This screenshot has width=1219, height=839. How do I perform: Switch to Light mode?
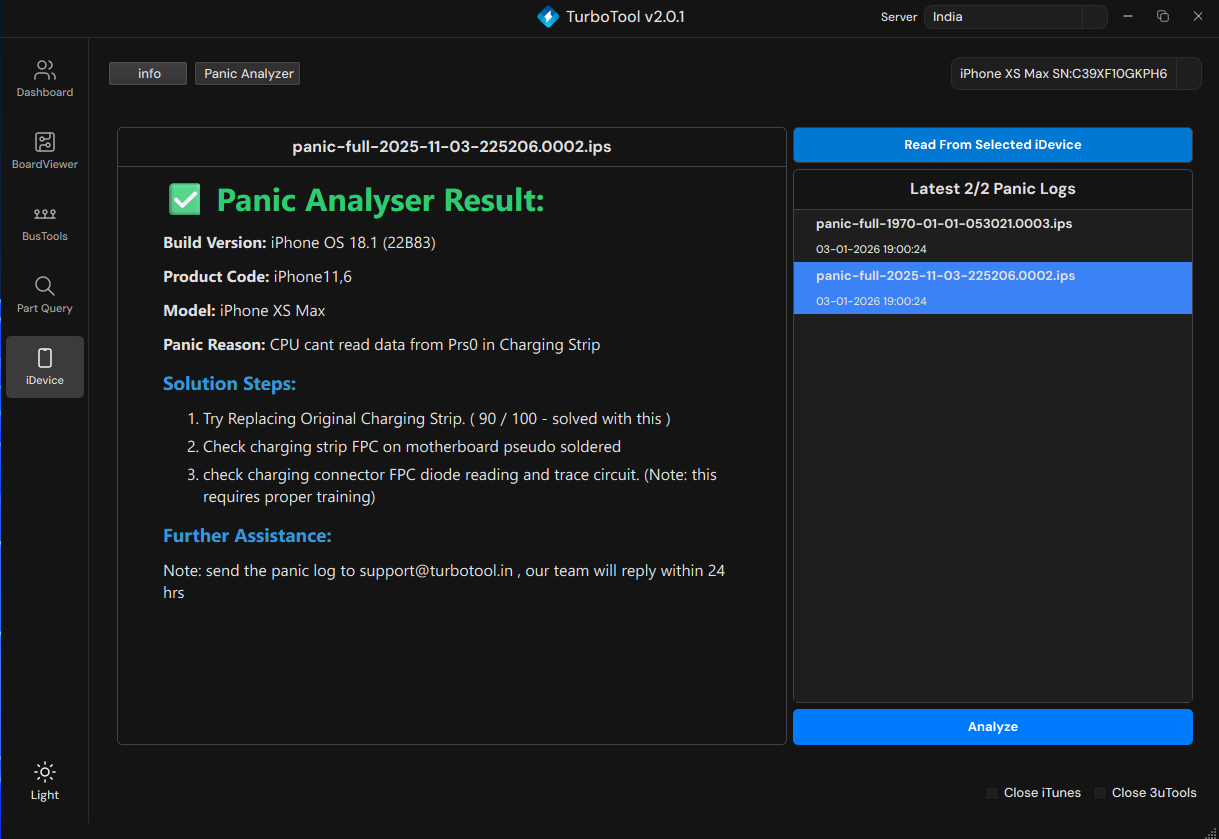[44, 780]
